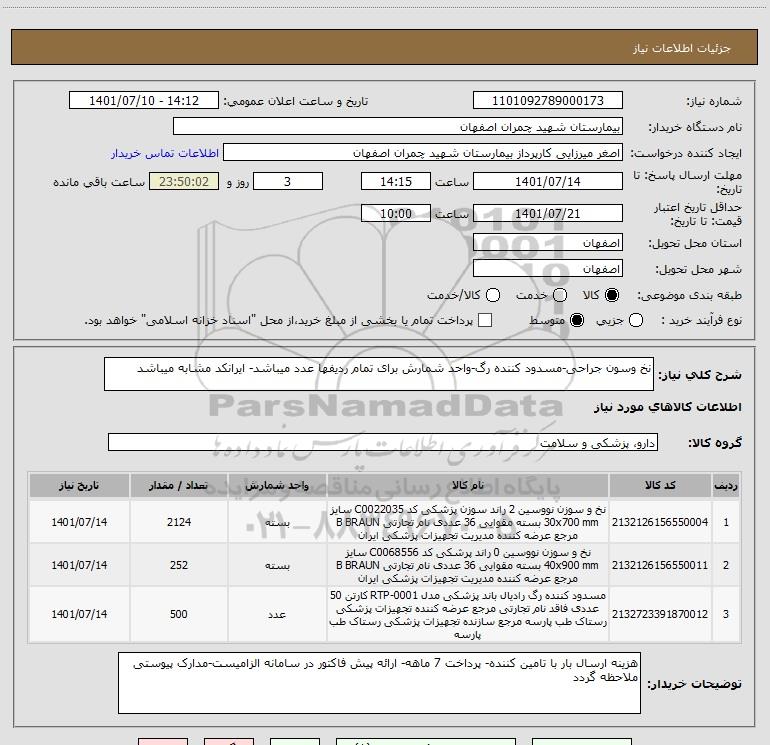The height and width of the screenshot is (745, 770).
Task: Click the شماره نیاز label
Action: tap(714, 101)
